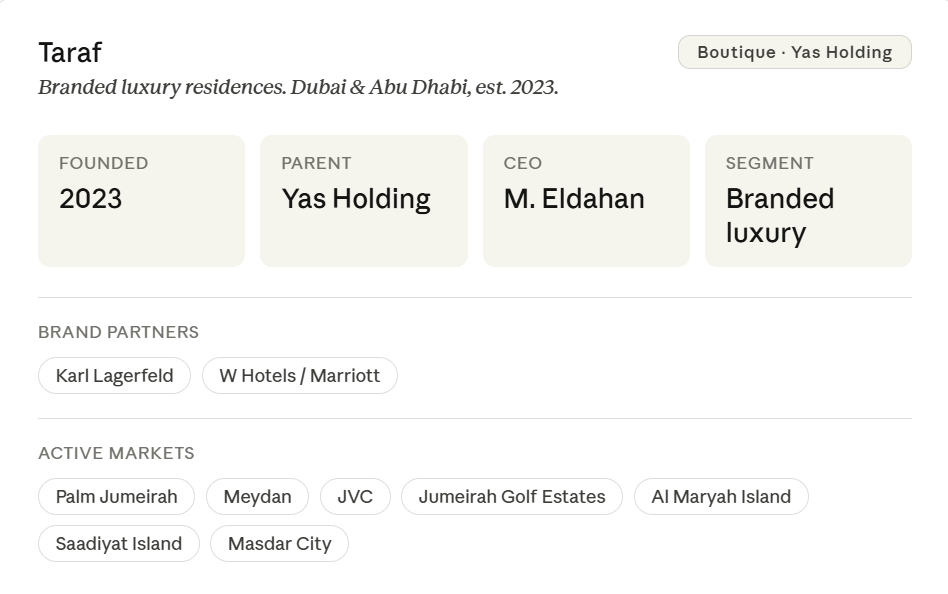Choose the Palm Jumeirah market tag

pos(117,497)
